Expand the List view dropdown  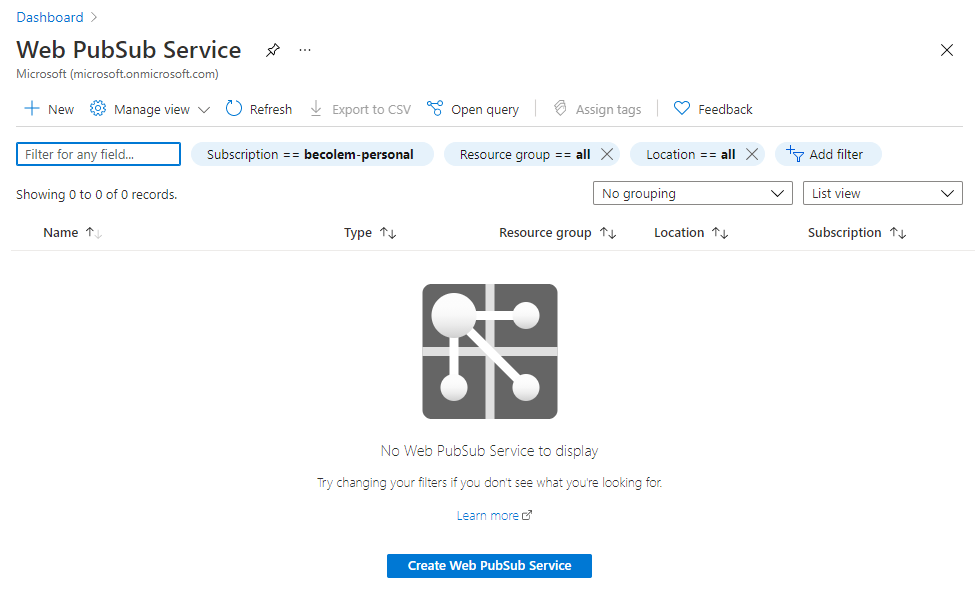[x=882, y=193]
